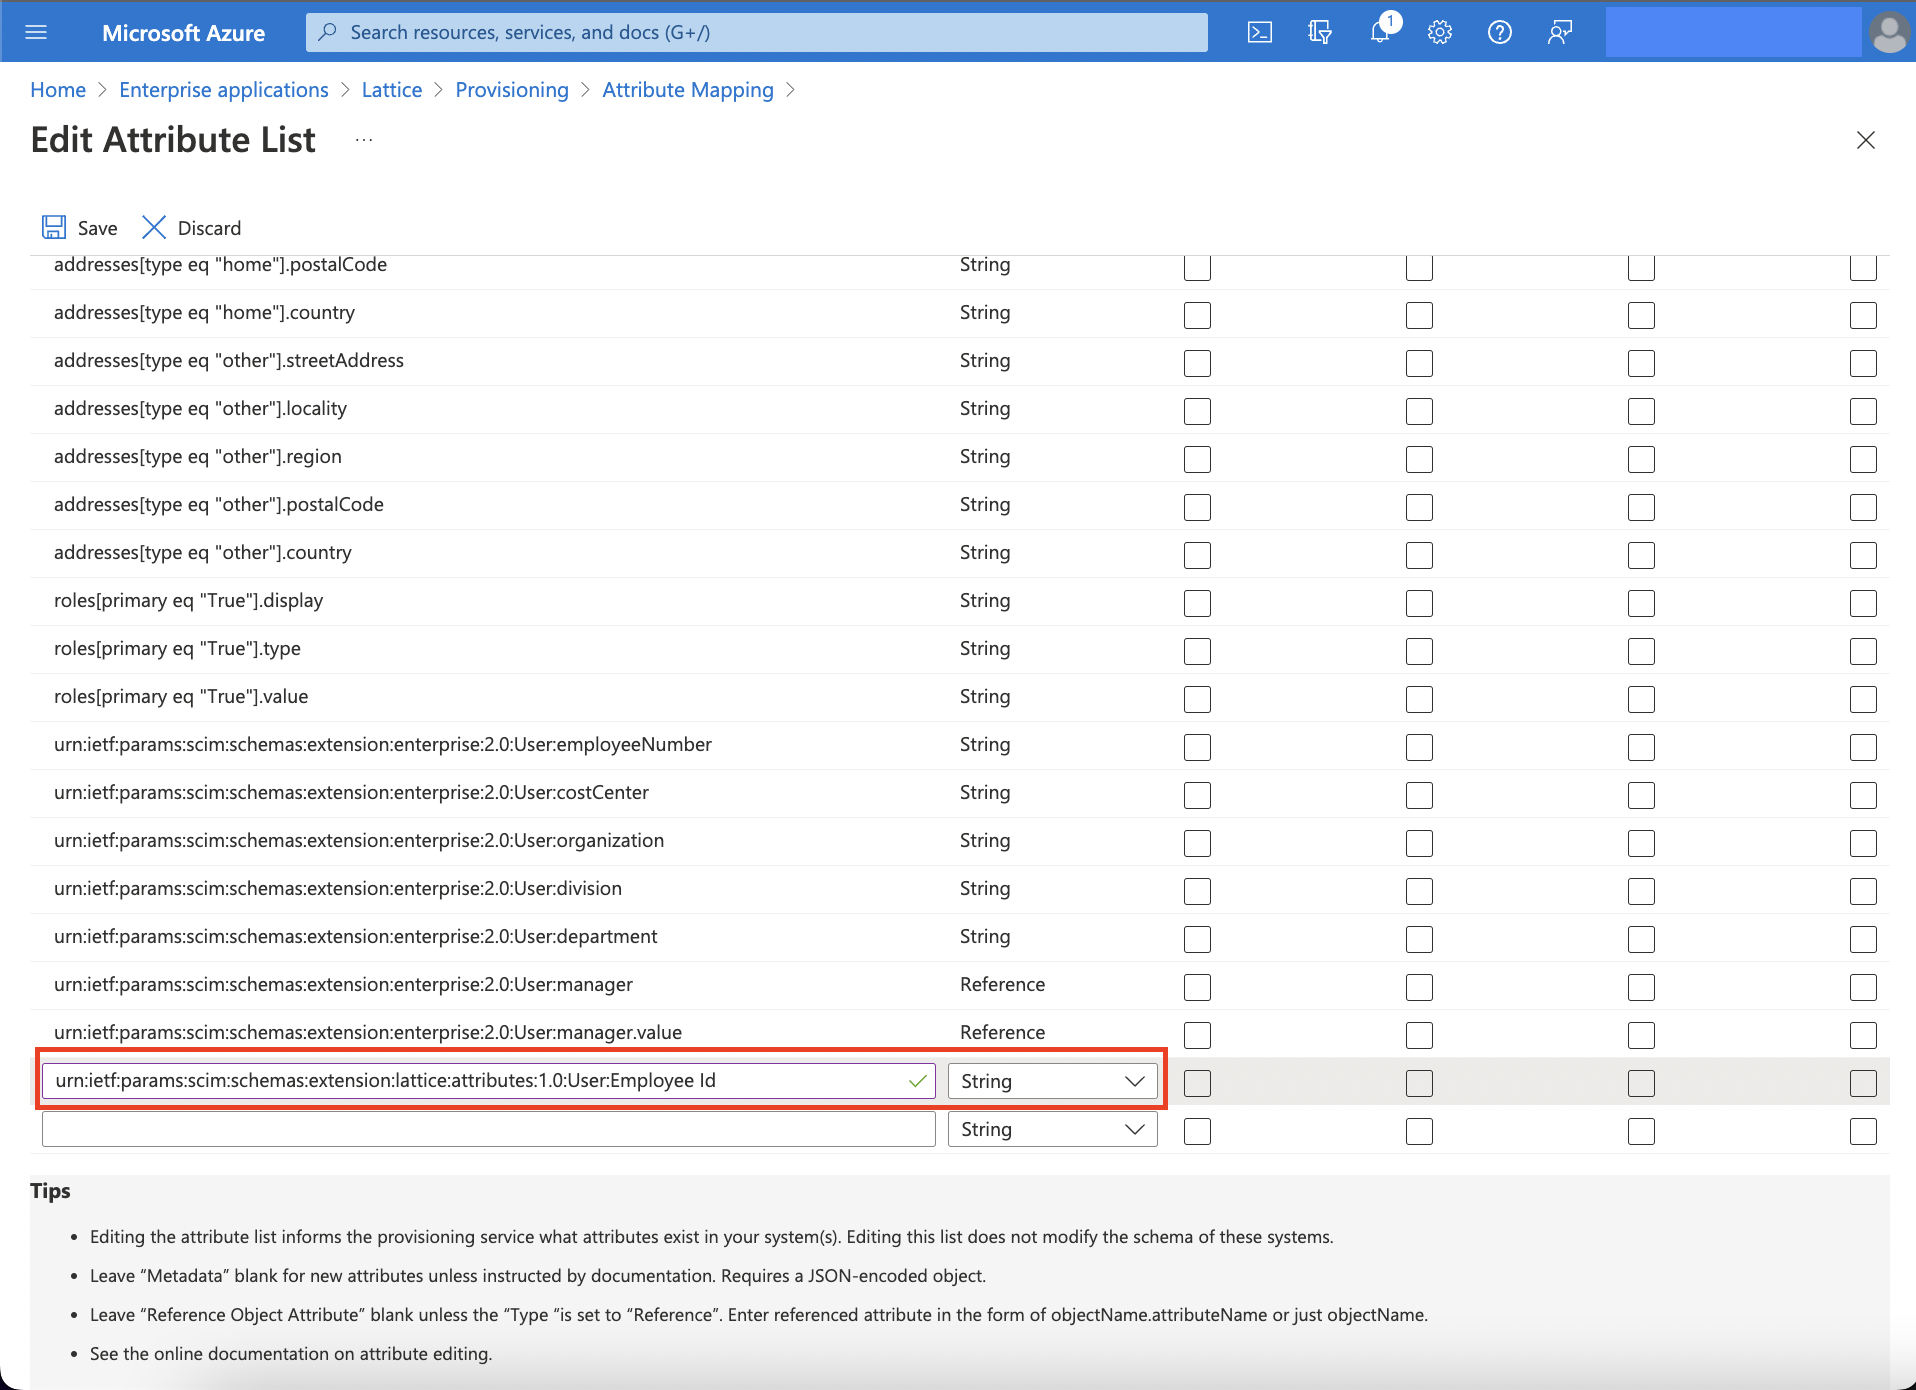Image resolution: width=1916 pixels, height=1390 pixels.
Task: Open the ellipsis menu beside Edit Attribute List
Action: coord(363,139)
